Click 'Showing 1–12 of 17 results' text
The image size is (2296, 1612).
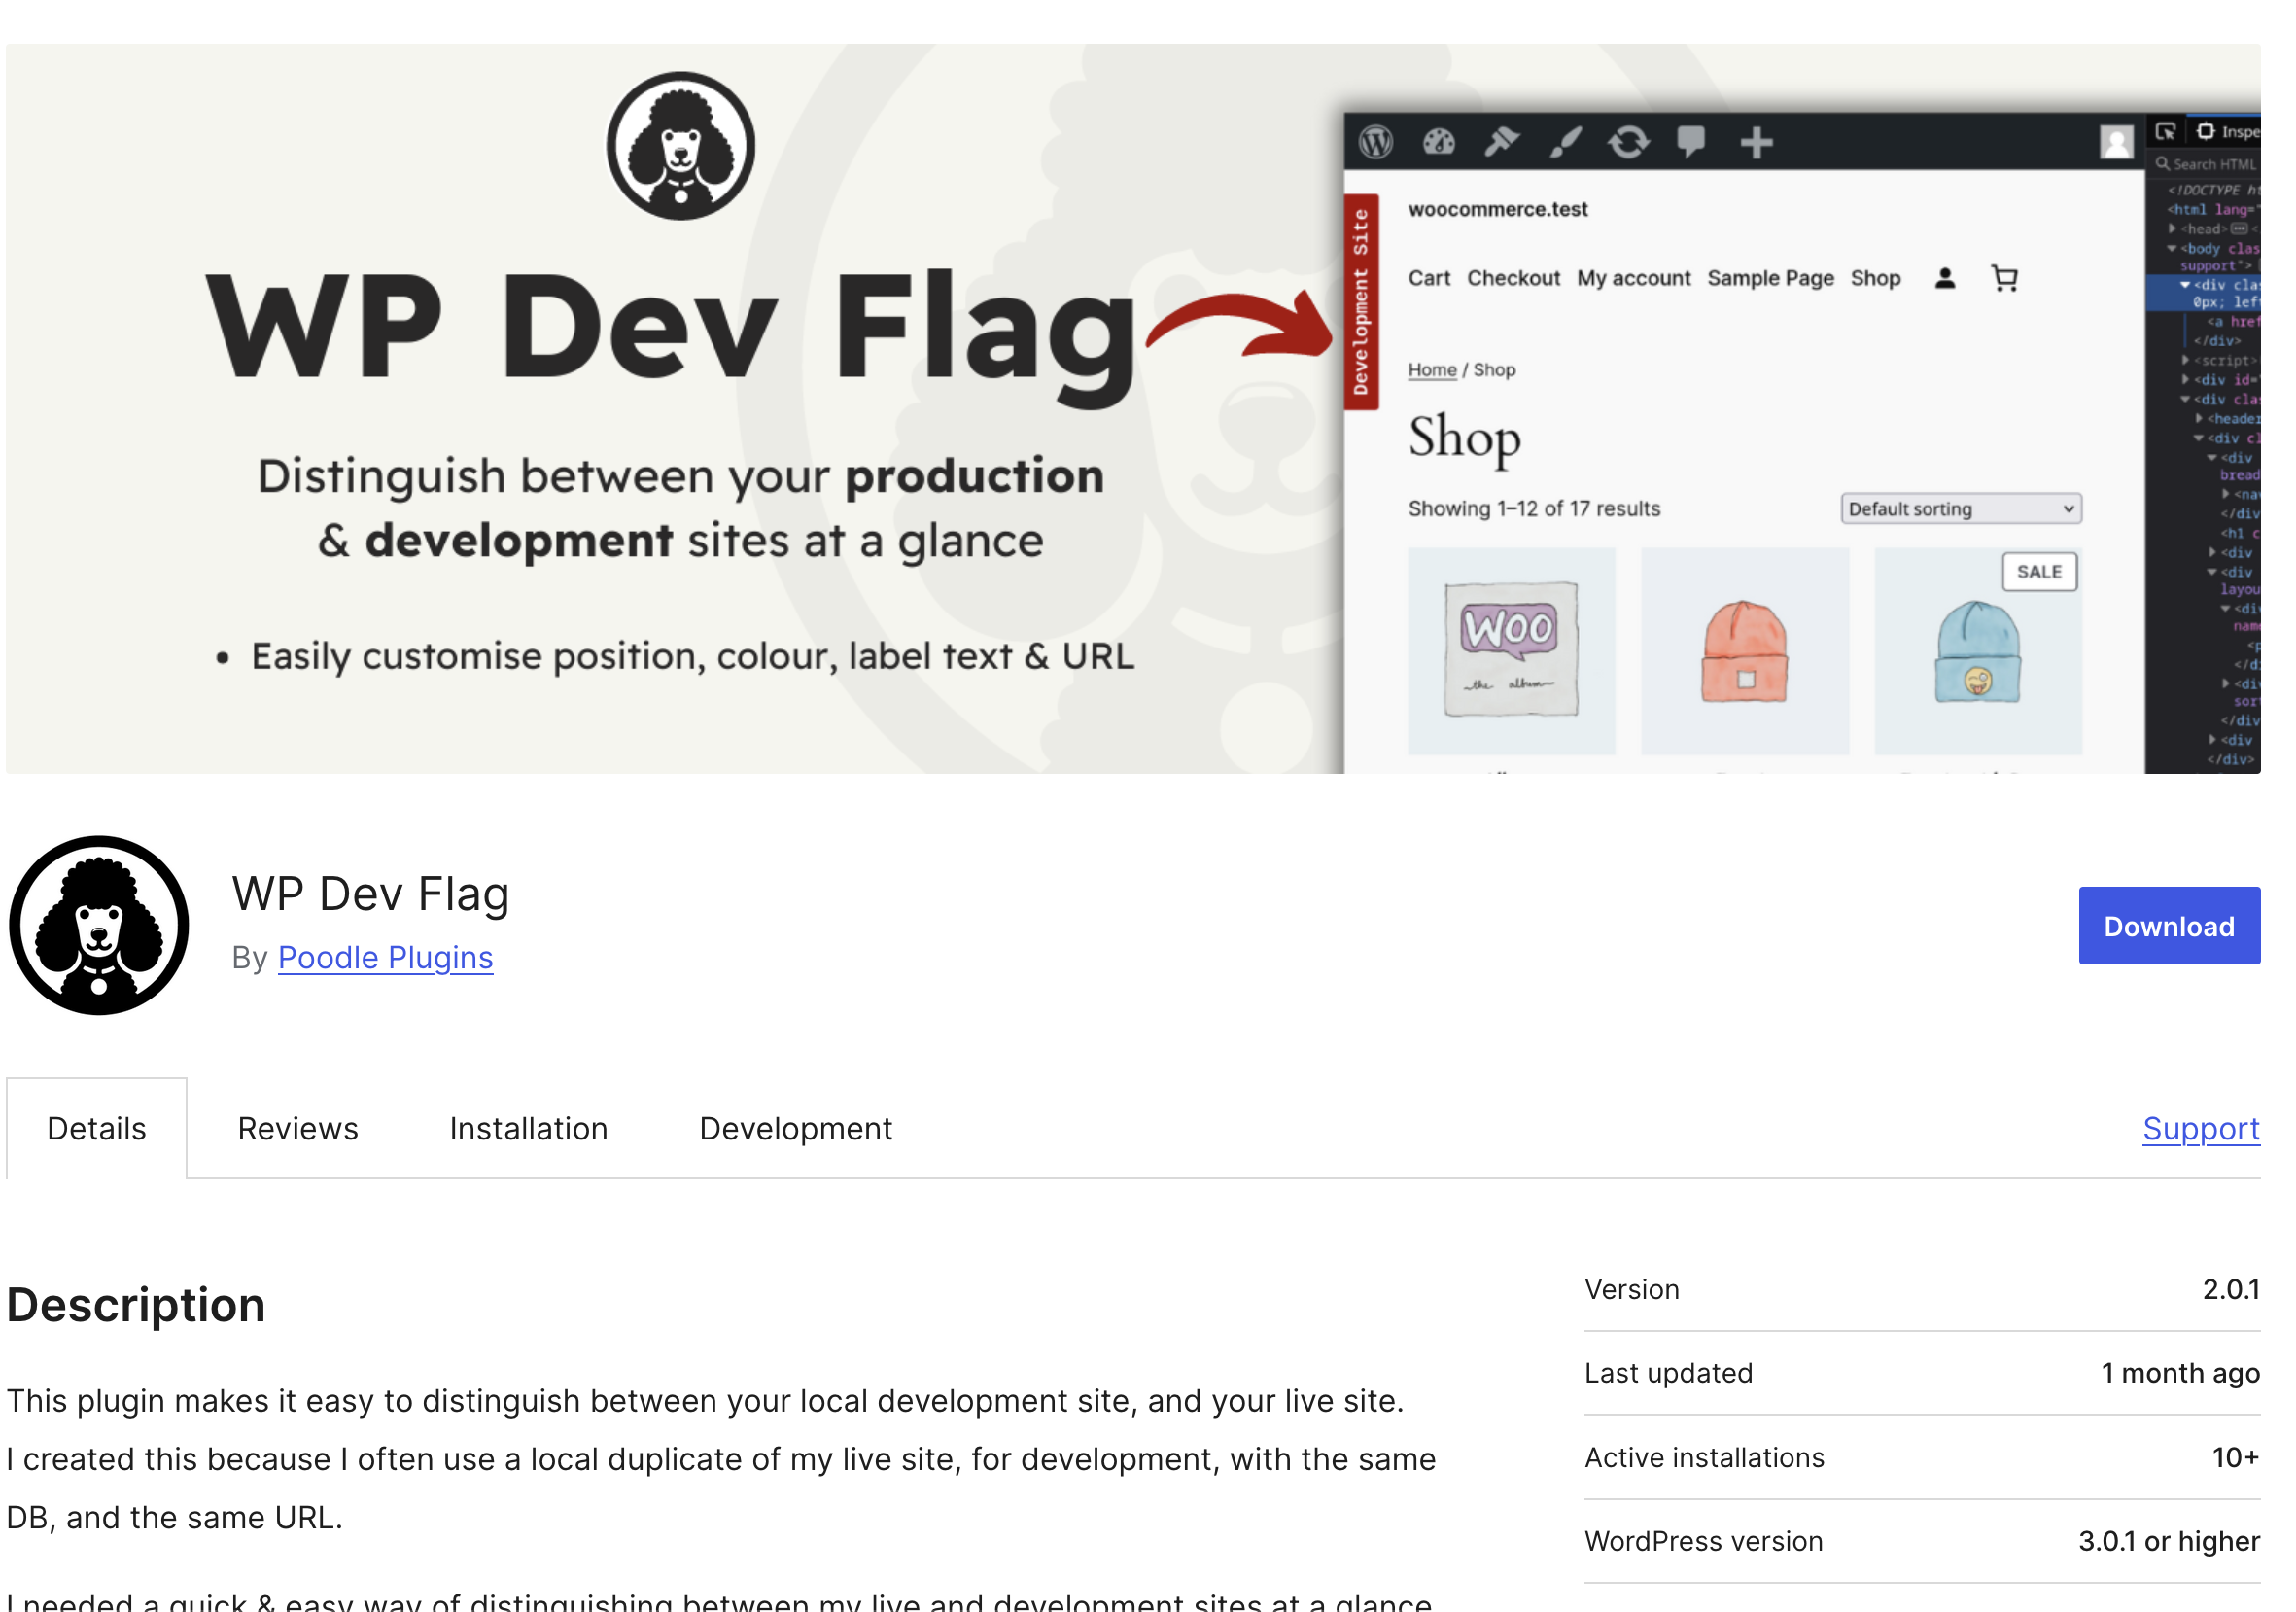1534,509
